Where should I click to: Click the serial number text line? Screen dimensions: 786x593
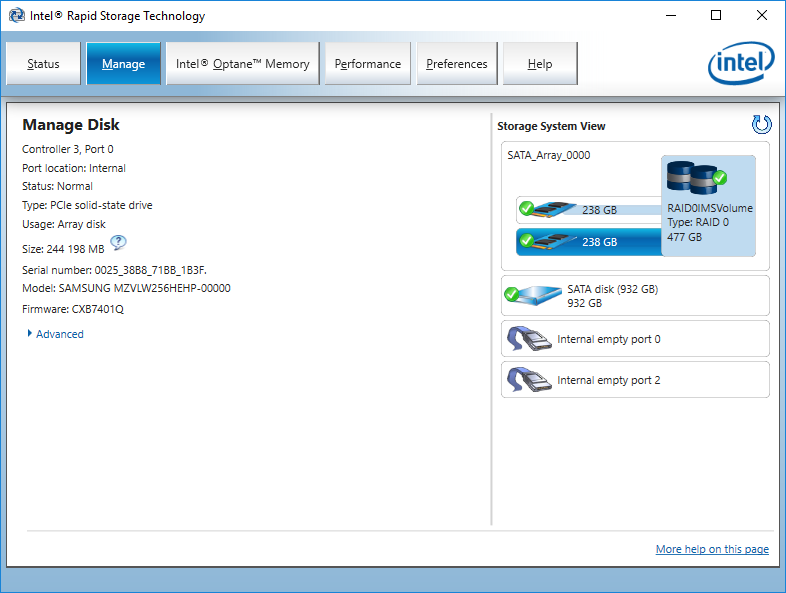(114, 270)
